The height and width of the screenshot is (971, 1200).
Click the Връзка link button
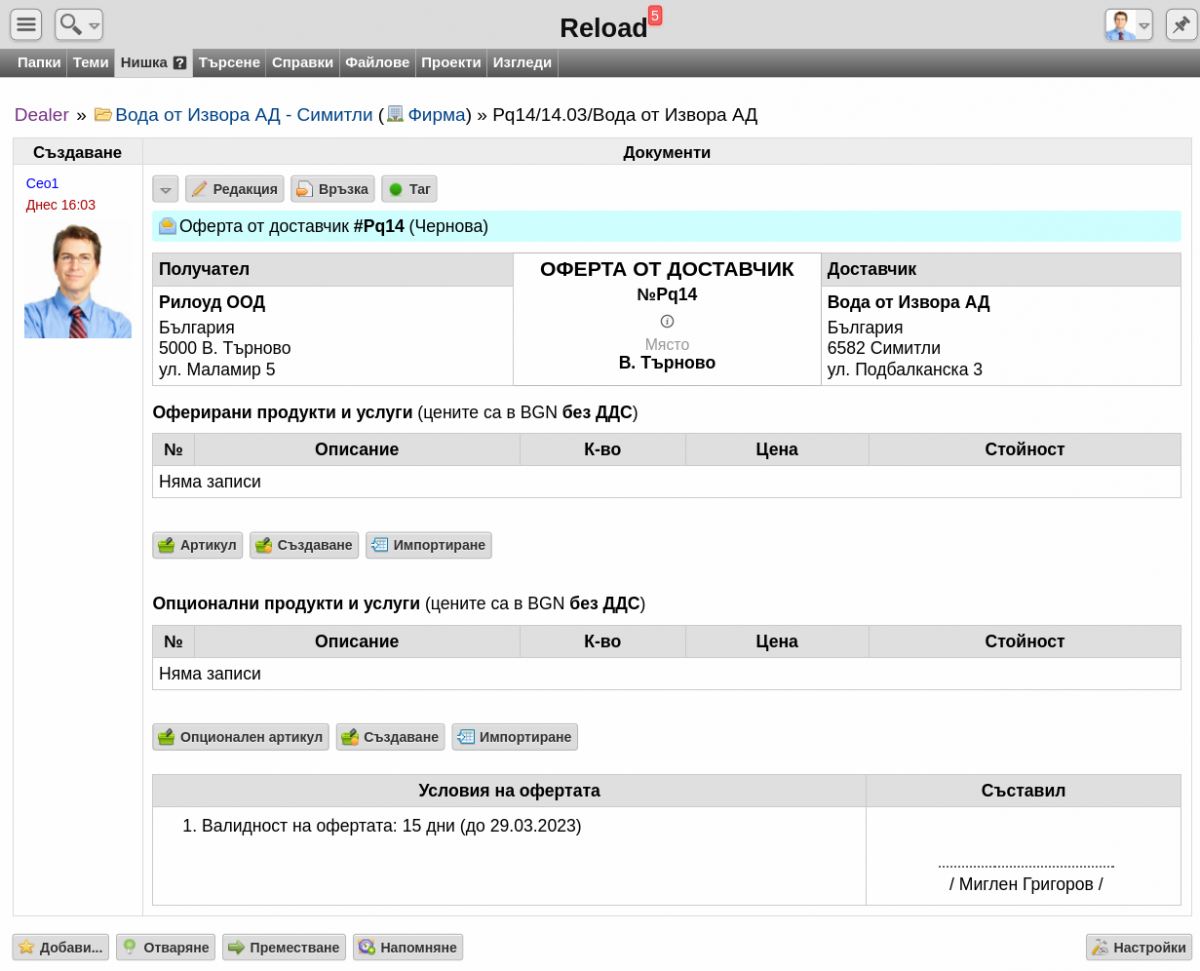coord(333,189)
